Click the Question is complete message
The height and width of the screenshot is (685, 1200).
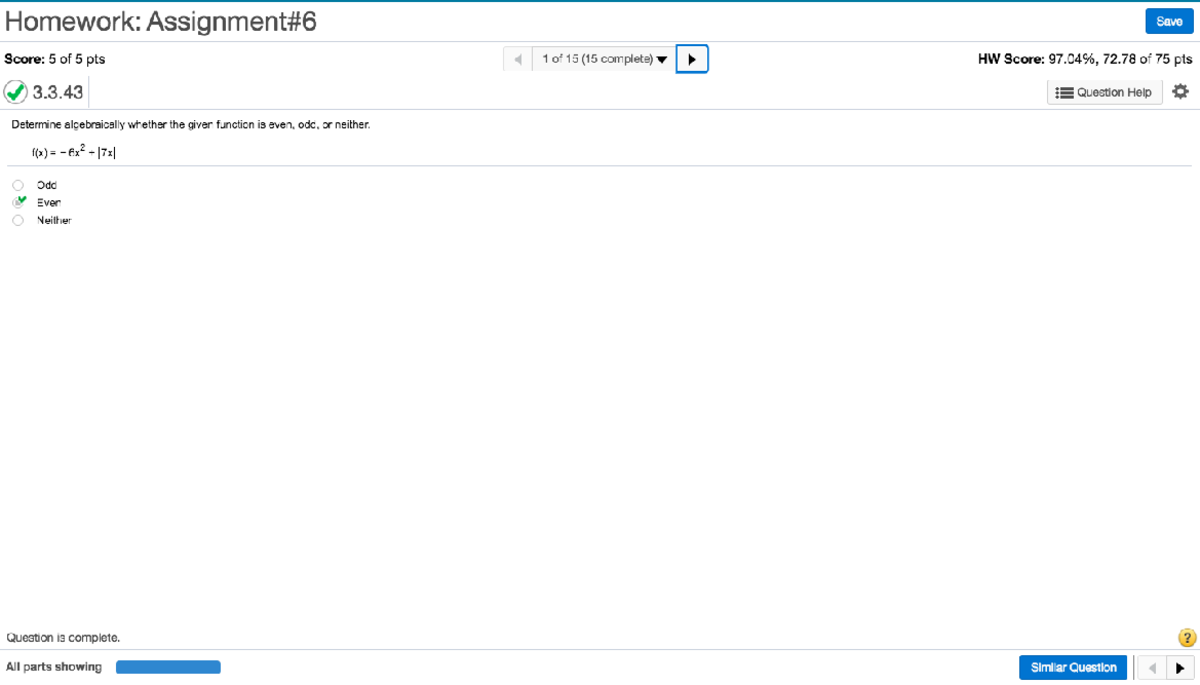[x=62, y=636]
